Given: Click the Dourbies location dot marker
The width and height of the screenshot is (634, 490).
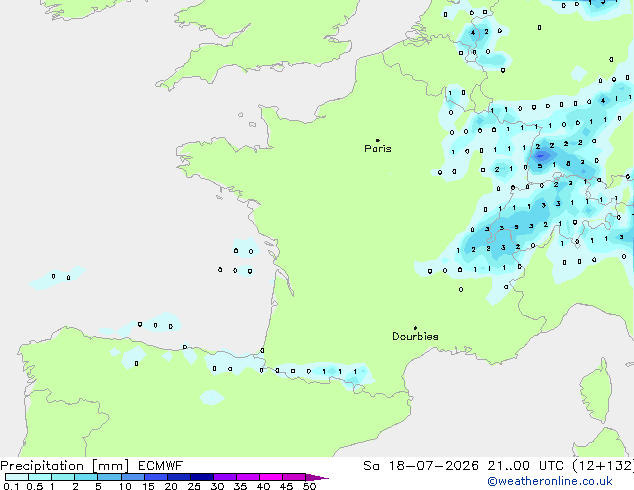Looking at the screenshot, I should (415, 328).
